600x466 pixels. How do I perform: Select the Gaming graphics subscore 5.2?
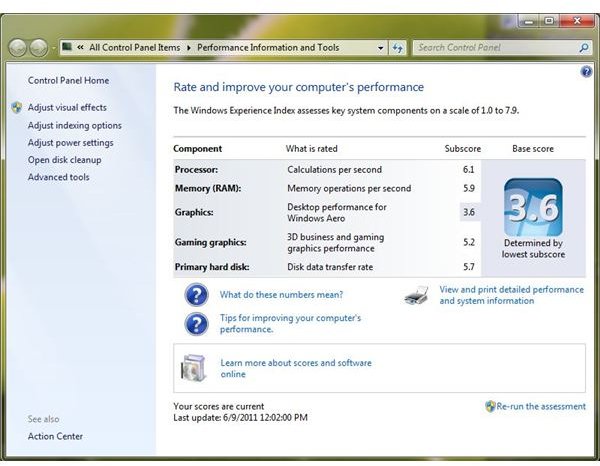click(469, 242)
